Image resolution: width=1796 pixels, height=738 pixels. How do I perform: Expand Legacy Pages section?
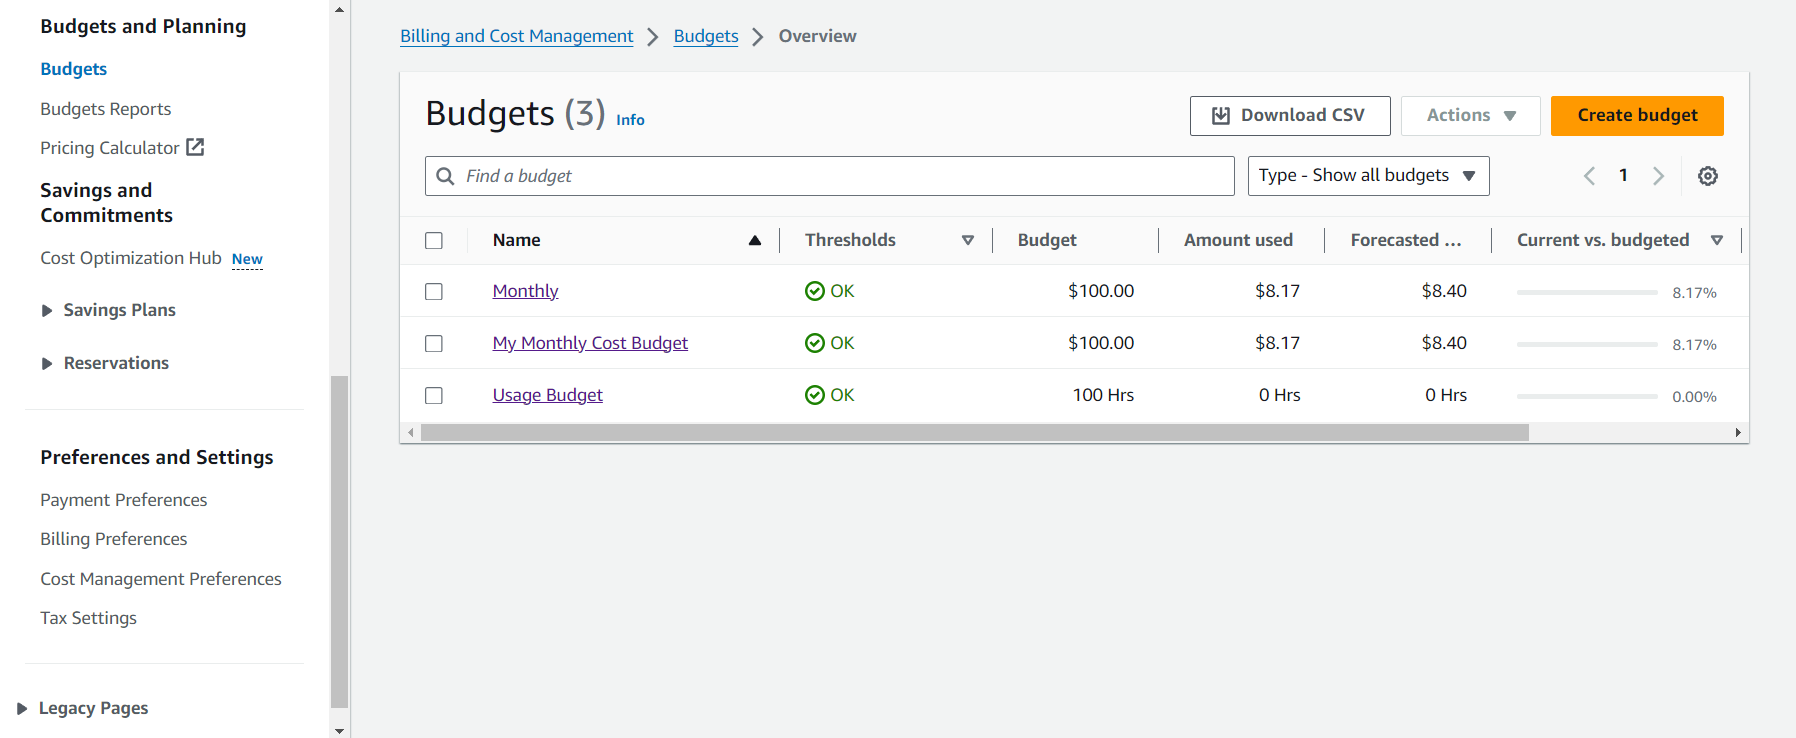tap(22, 709)
